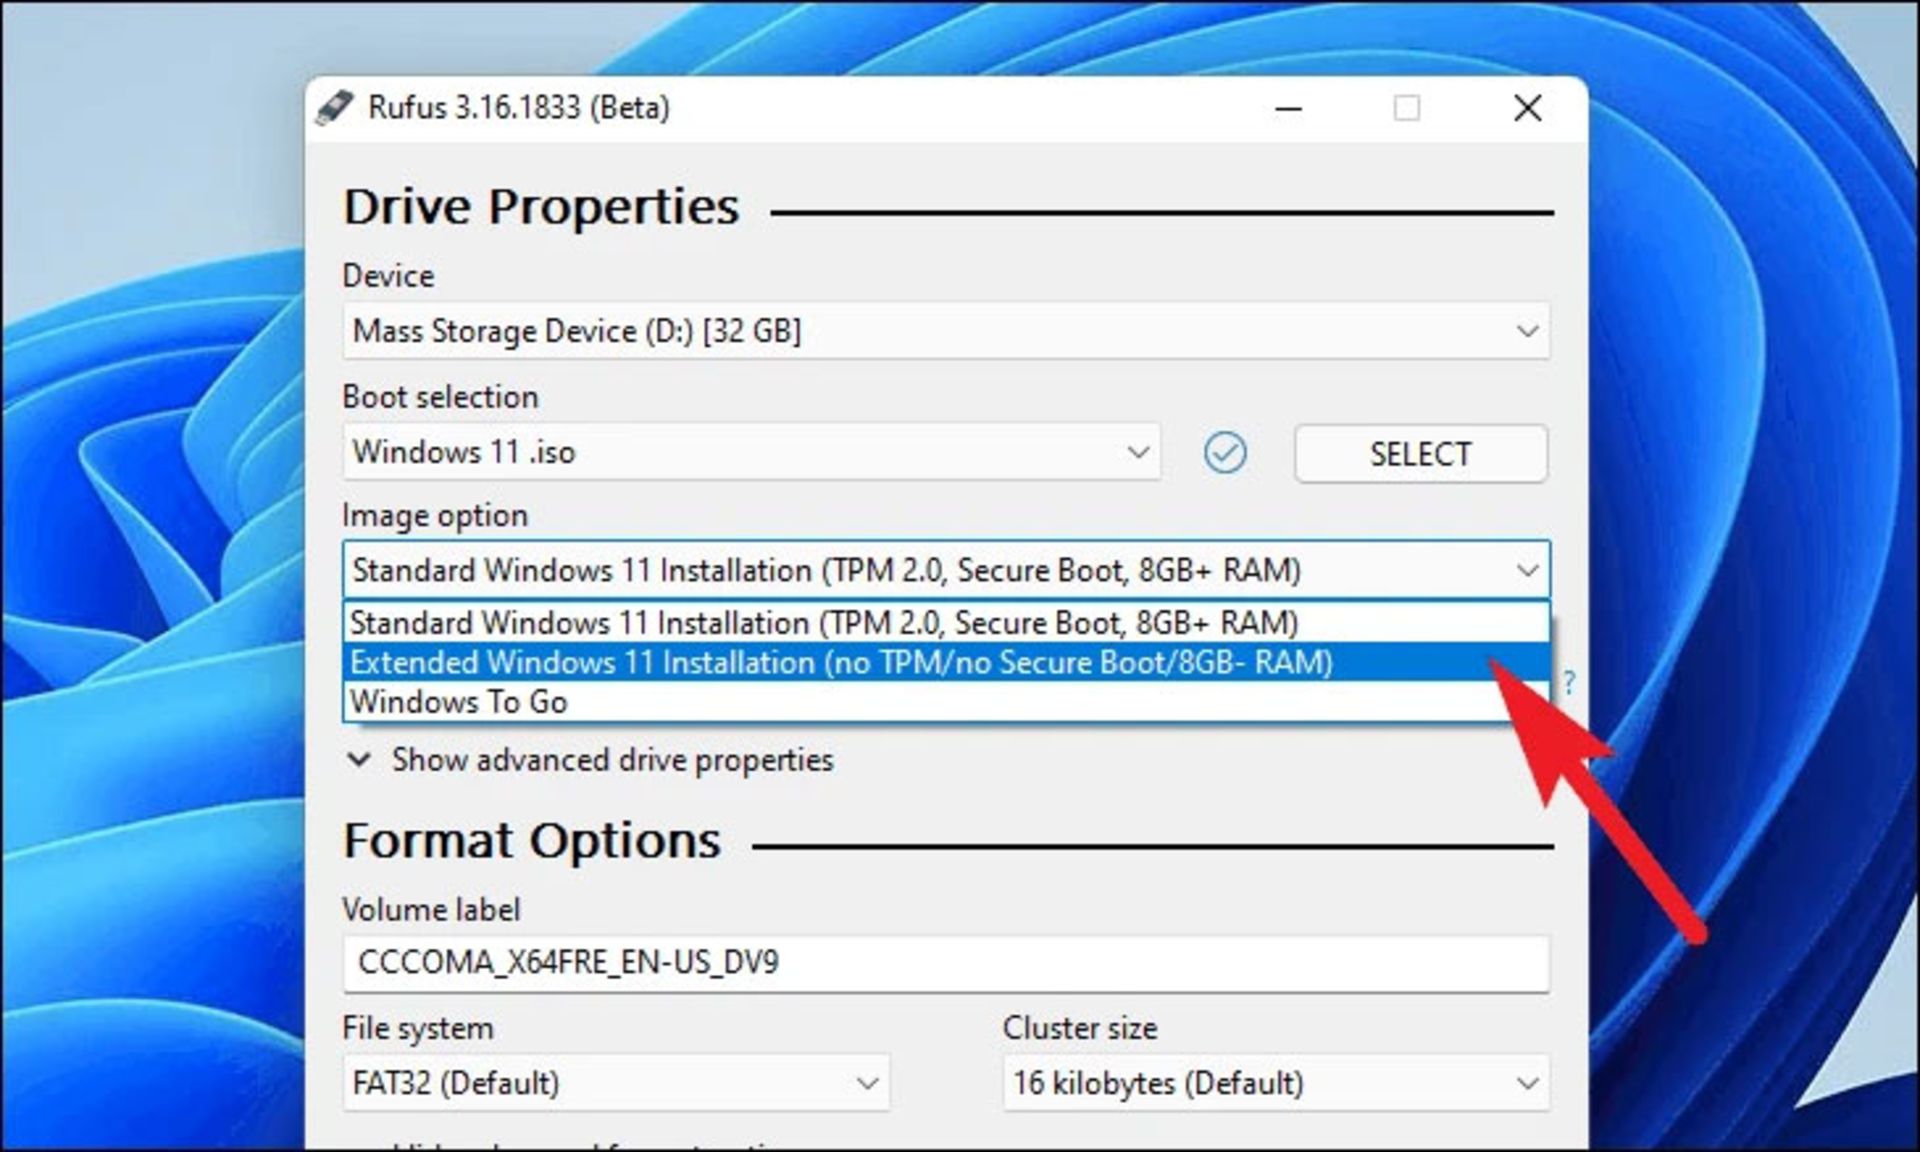Screen dimensions: 1920x1152
Task: Click Show advanced drive properties text
Action: (612, 760)
